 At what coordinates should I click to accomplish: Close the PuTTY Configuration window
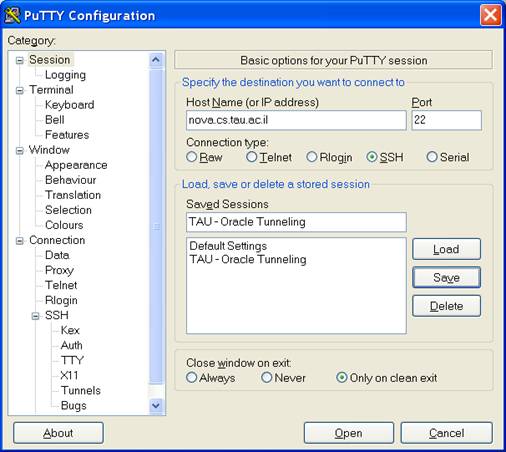point(490,15)
